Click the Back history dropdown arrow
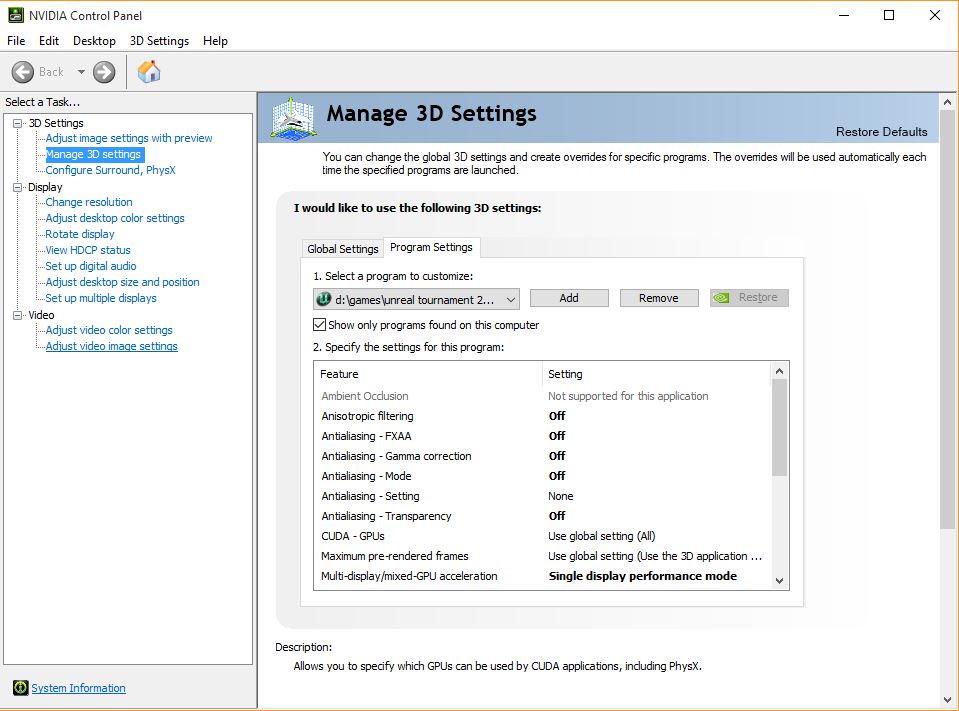Screen dimensions: 959x711 click(x=81, y=72)
